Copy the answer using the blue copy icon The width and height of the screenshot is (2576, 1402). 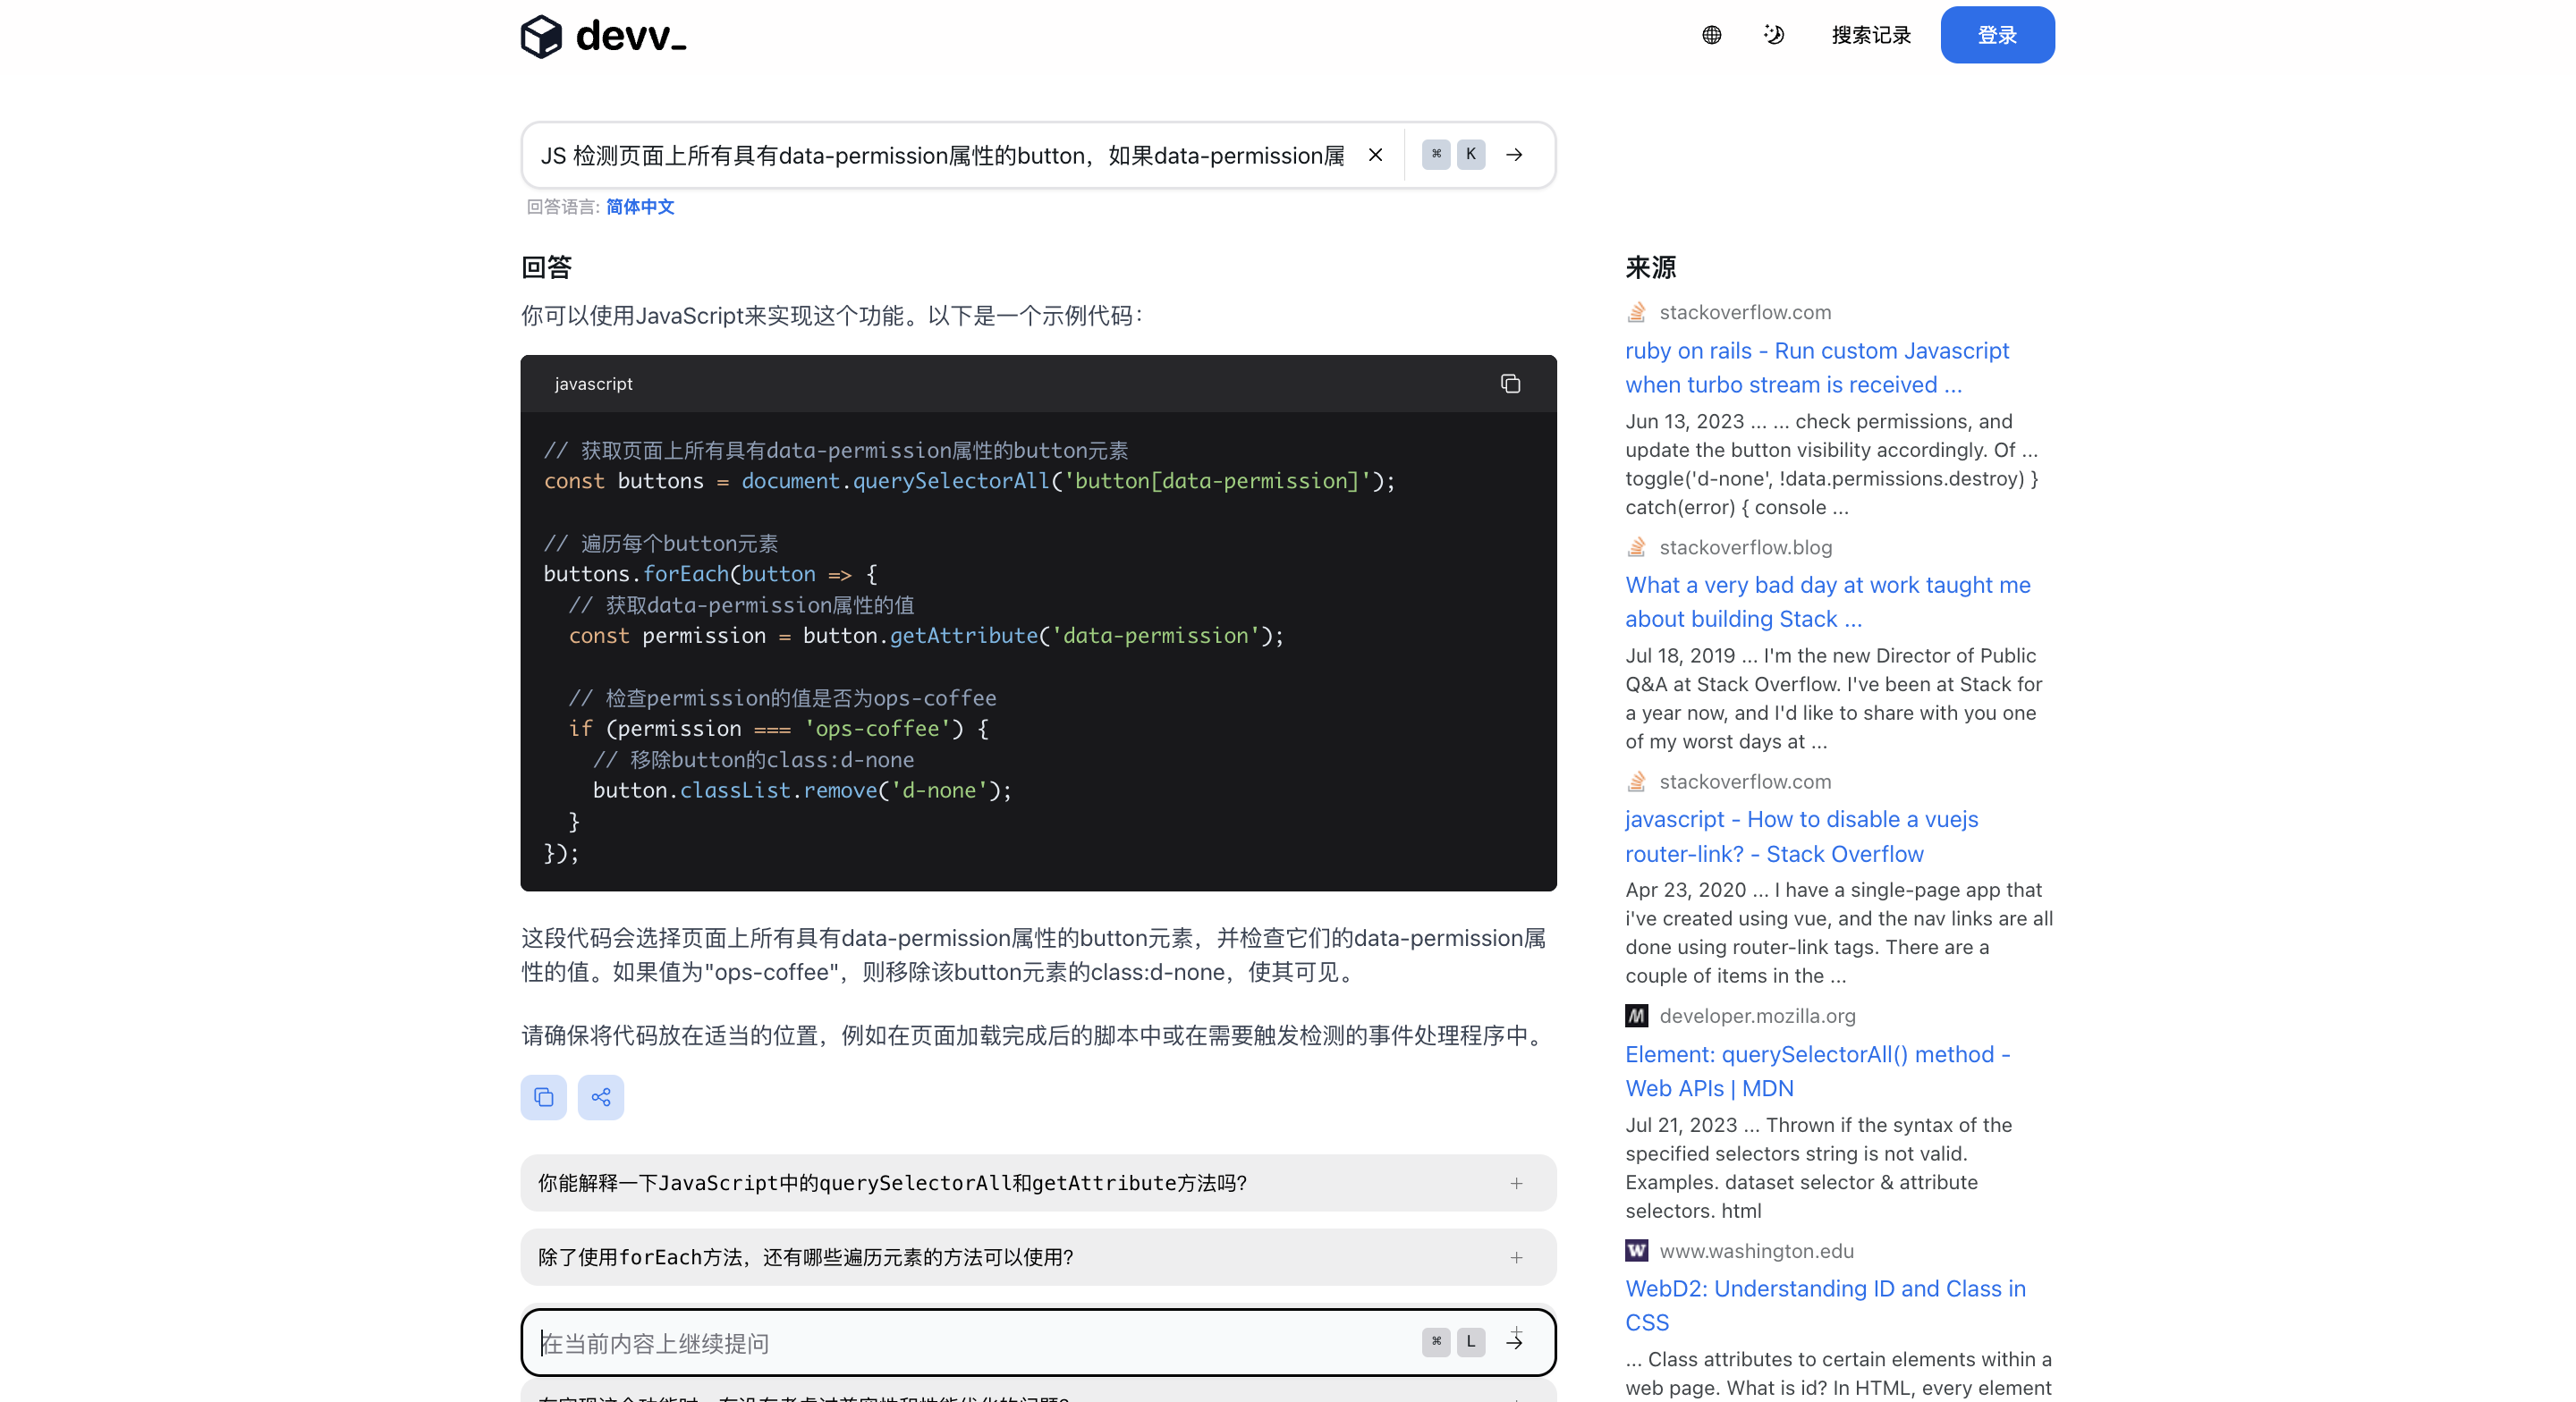pyautogui.click(x=543, y=1097)
